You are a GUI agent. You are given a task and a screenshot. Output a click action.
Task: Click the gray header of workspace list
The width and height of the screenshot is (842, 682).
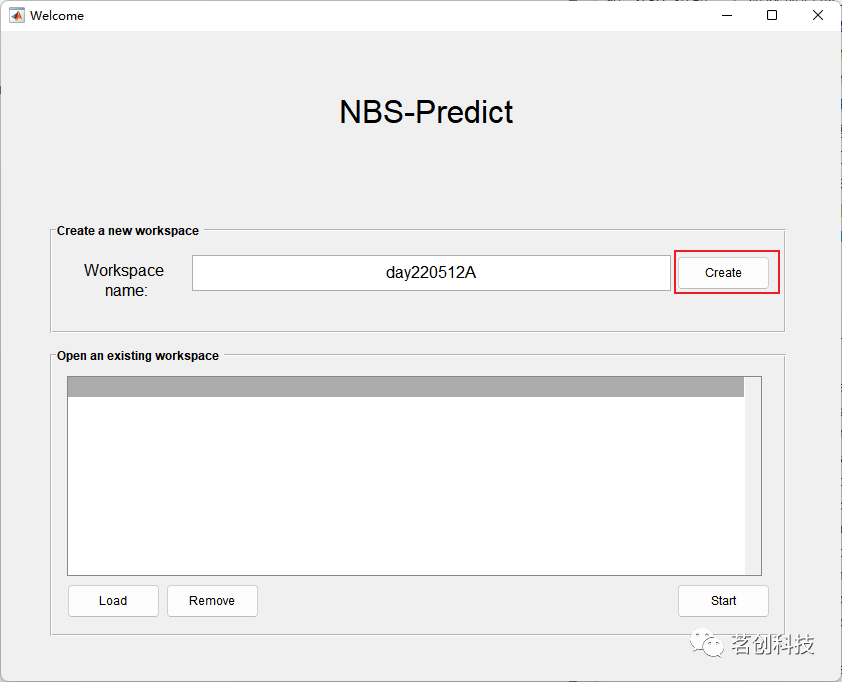pos(405,384)
